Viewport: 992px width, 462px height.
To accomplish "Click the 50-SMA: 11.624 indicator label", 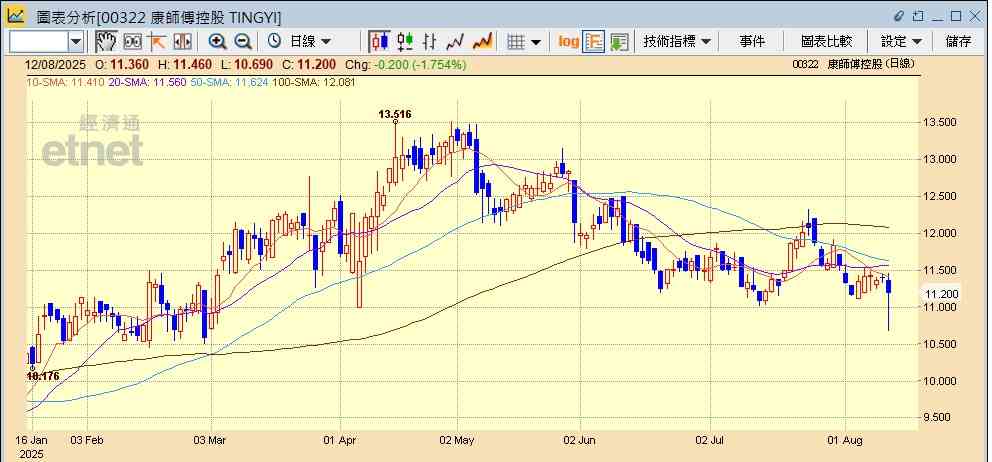I will [229, 82].
